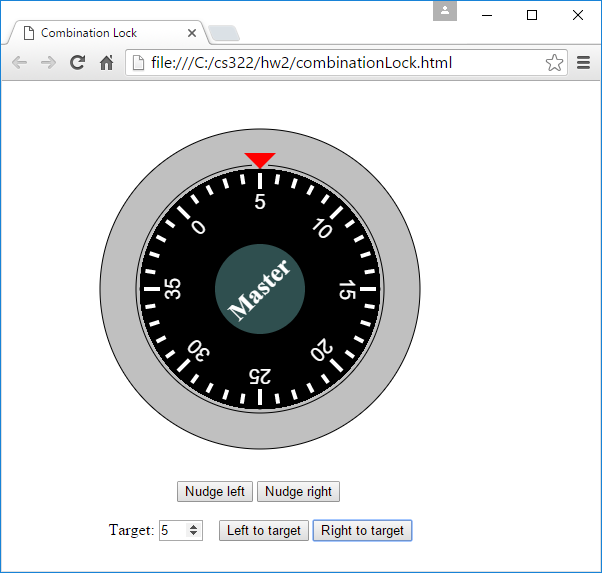Click the number 25 on dial

[x=260, y=376]
